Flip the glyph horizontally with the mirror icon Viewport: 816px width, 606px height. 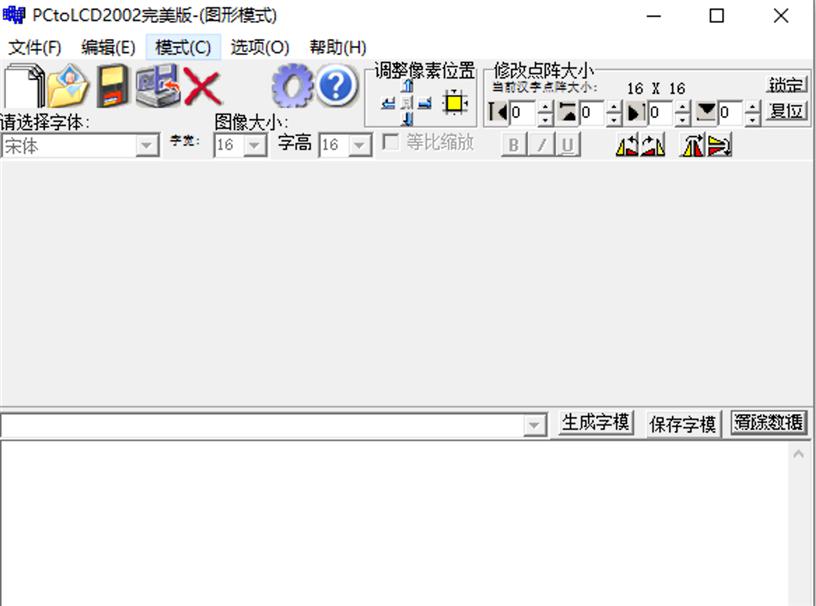click(x=692, y=145)
